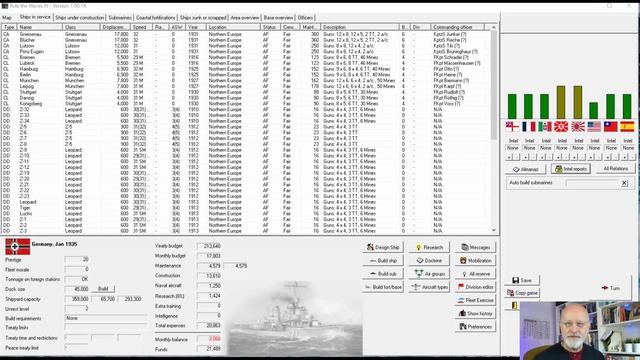Image resolution: width=640 pixels, height=360 pixels.
Task: Click the tension bar above the US flag
Action: point(594,111)
